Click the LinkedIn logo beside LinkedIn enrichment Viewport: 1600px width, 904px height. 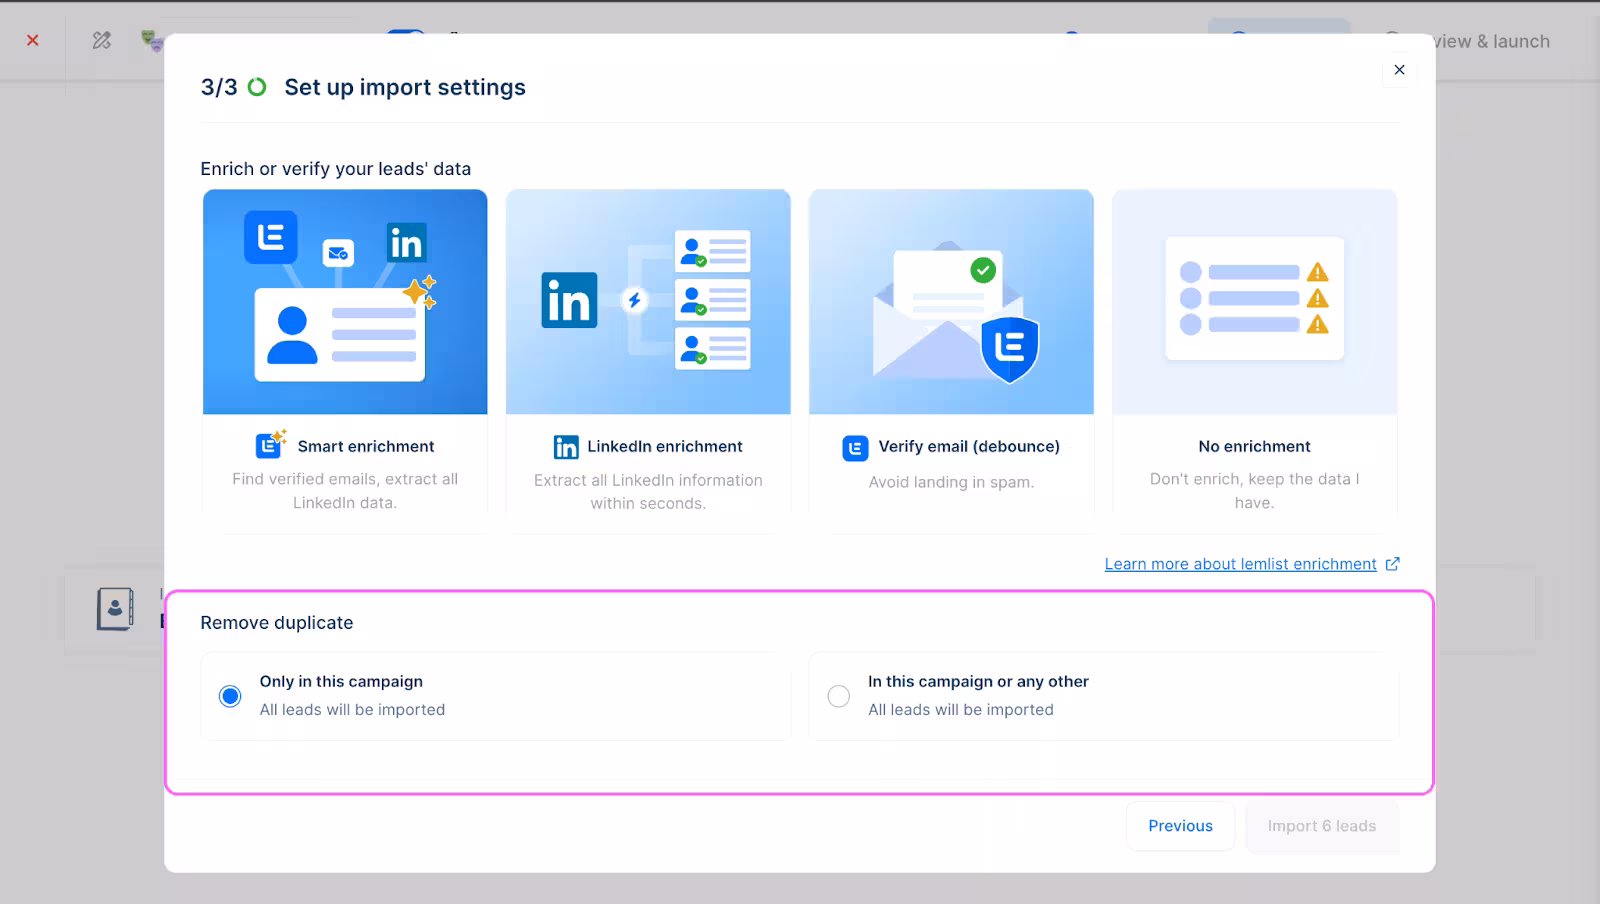click(x=566, y=447)
